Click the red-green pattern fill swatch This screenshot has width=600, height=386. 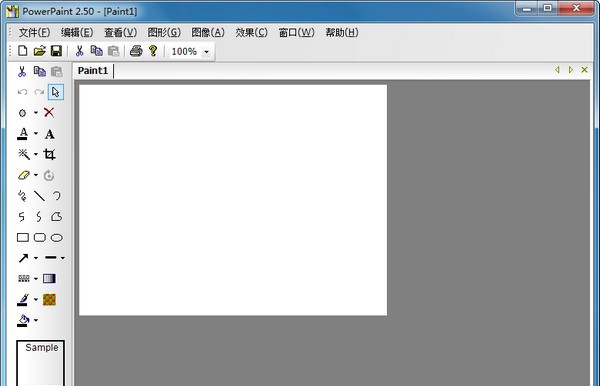pos(49,300)
